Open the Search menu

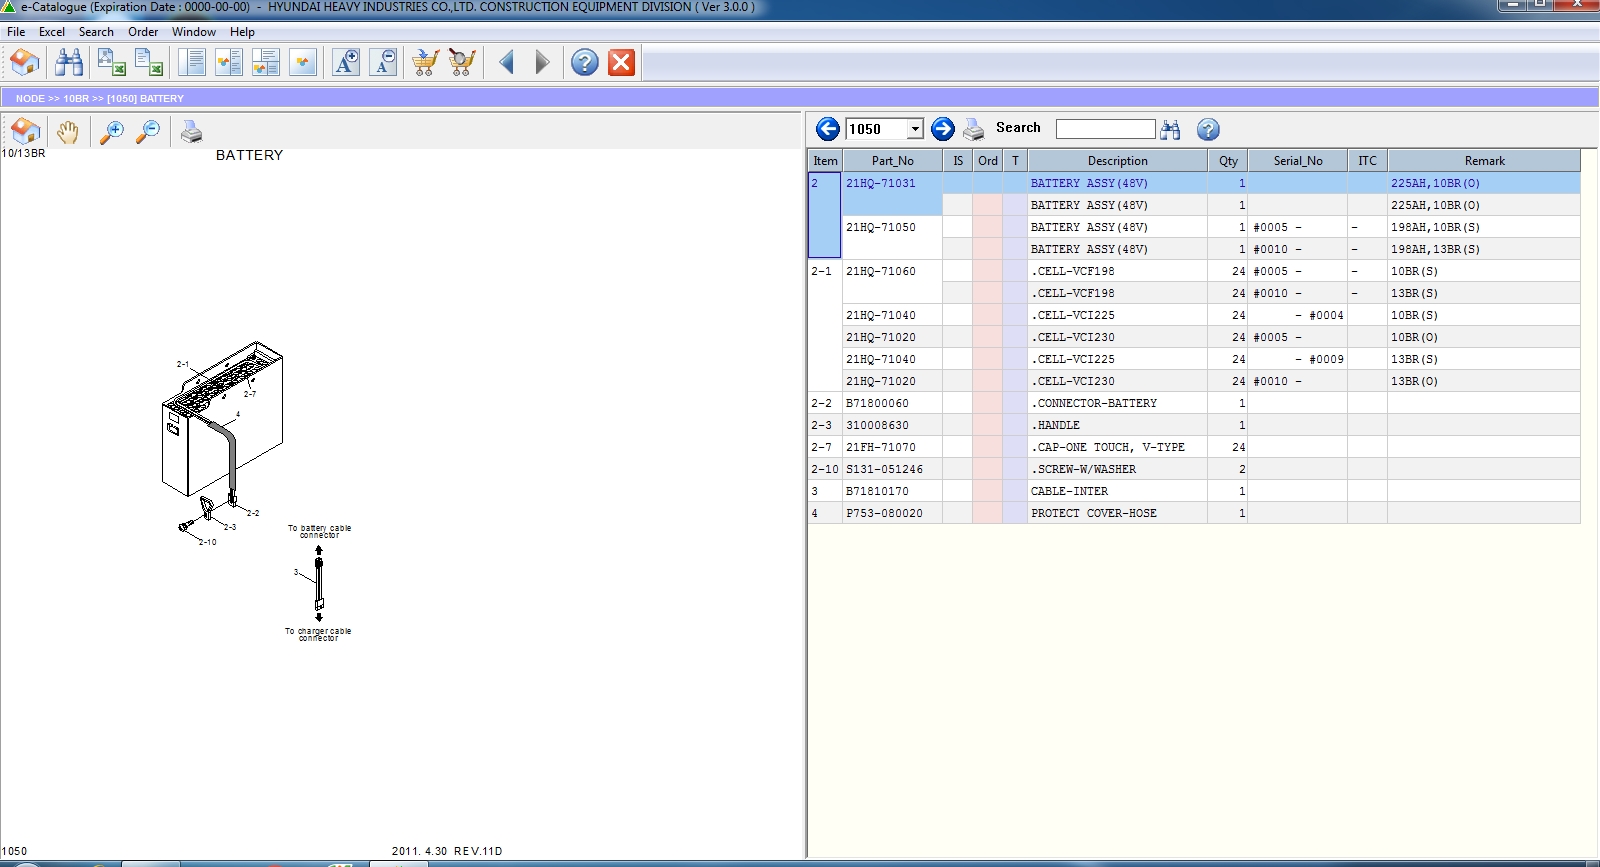tap(96, 32)
